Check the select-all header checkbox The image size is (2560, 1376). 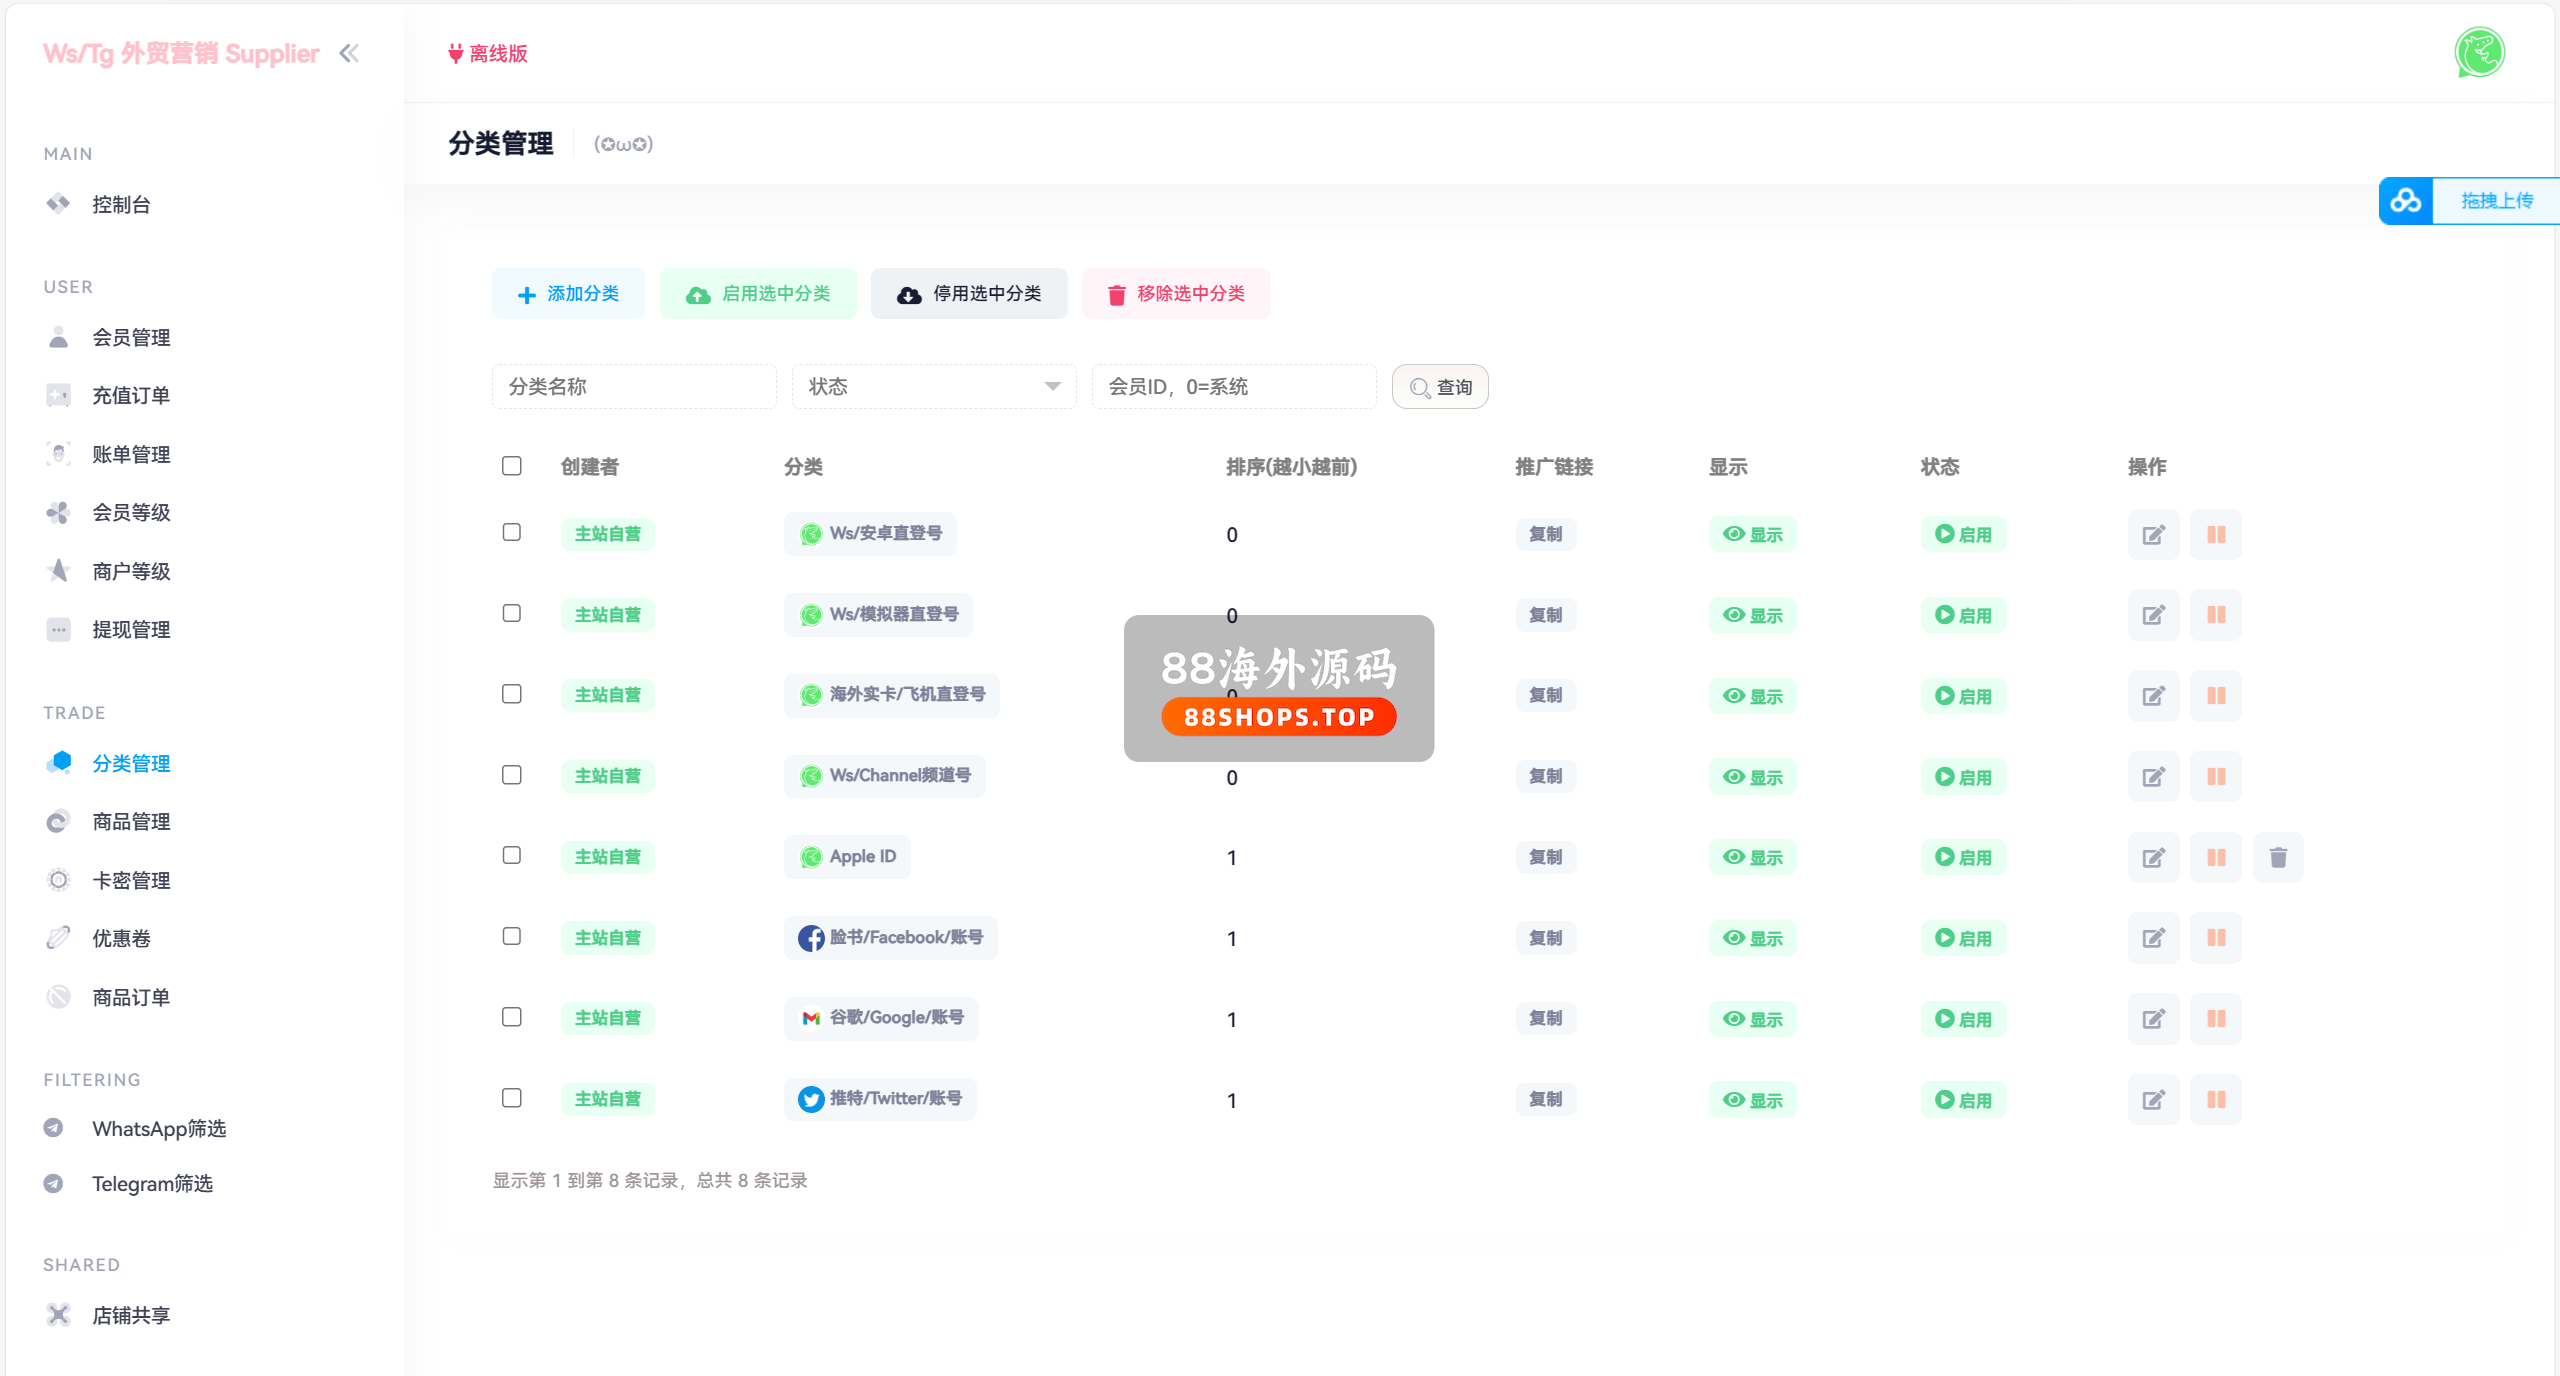(512, 466)
